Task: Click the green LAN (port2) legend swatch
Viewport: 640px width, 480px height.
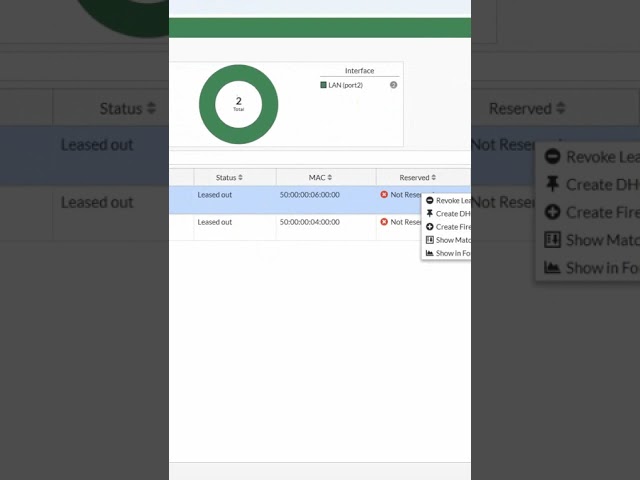Action: [x=323, y=85]
